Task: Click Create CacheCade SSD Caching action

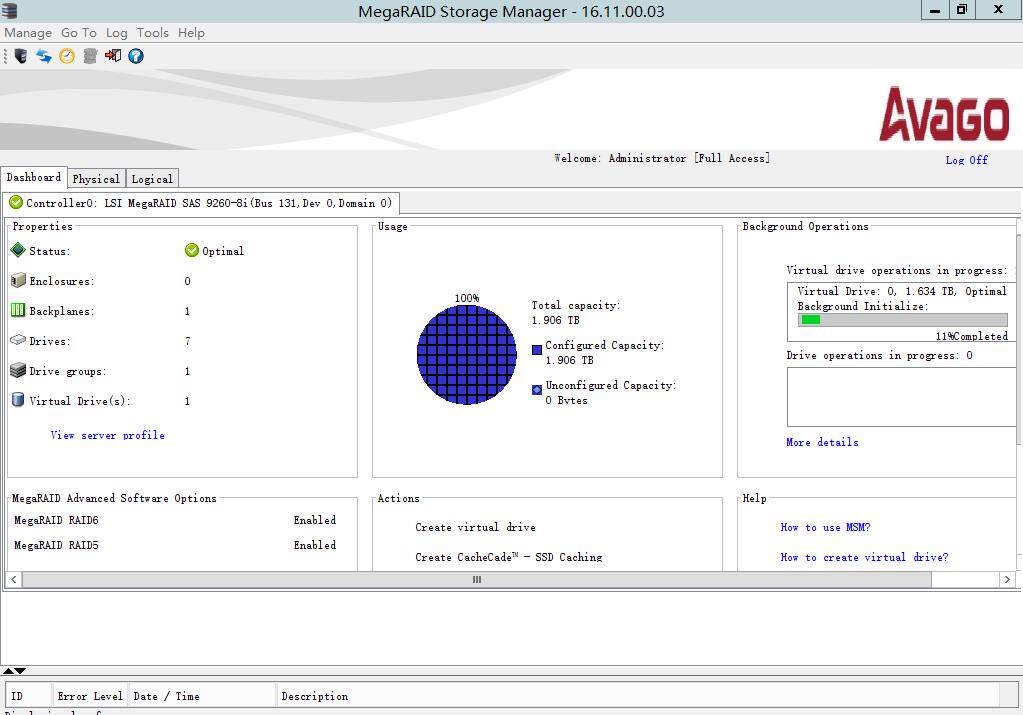Action: pos(509,557)
